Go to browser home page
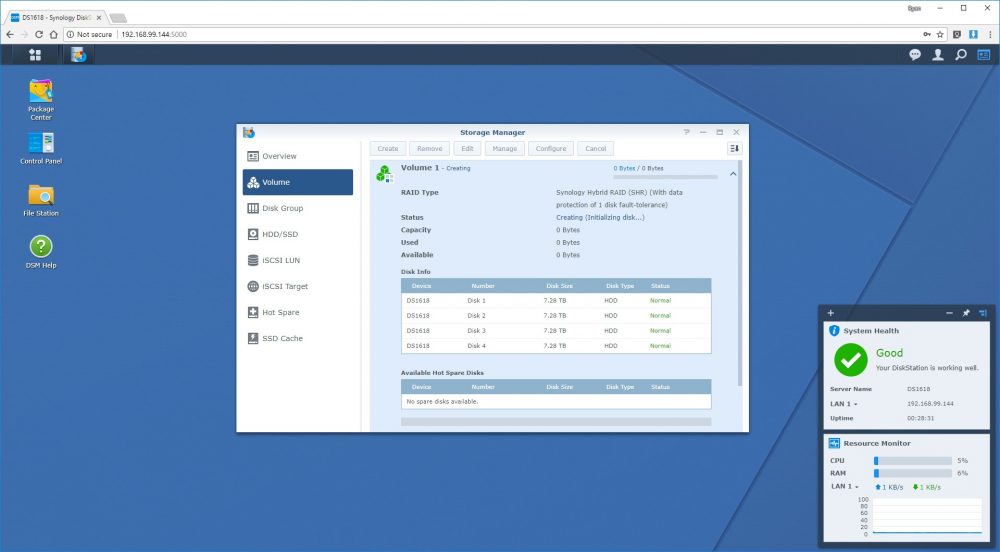This screenshot has height=552, width=1000. pos(54,34)
